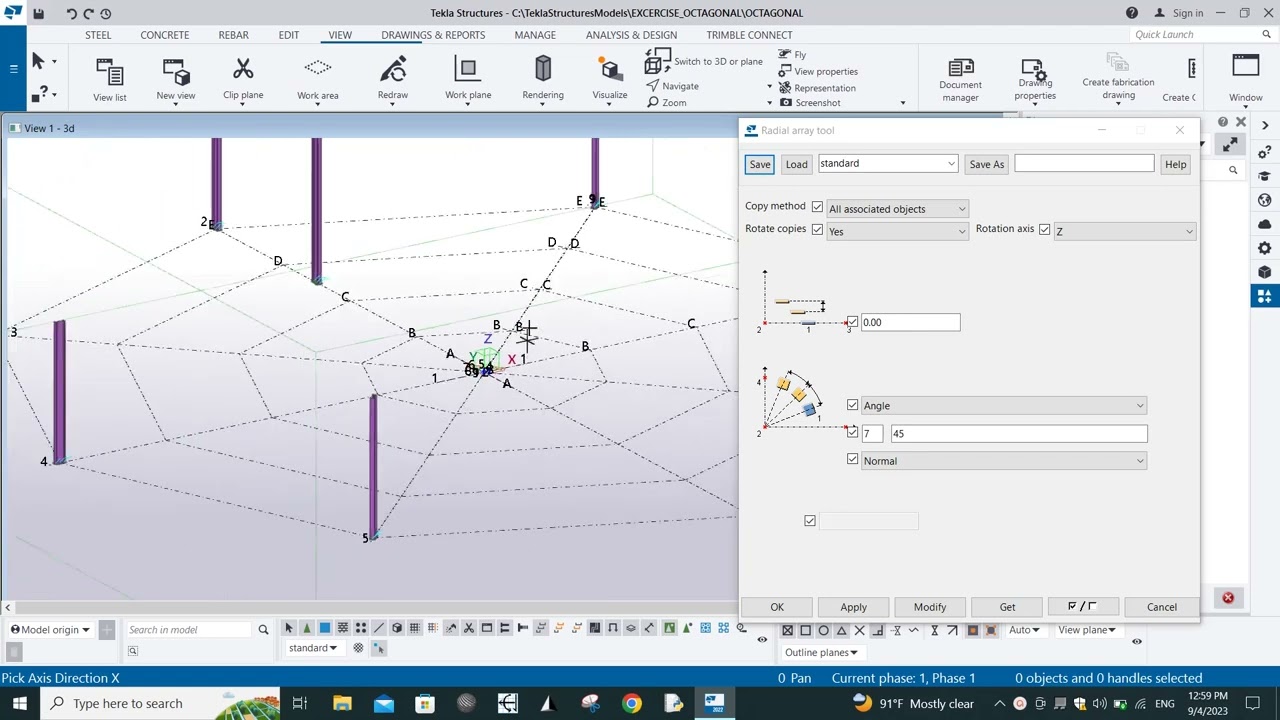The image size is (1280, 720).
Task: Toggle the Rotation axis checkbox
Action: click(1044, 230)
